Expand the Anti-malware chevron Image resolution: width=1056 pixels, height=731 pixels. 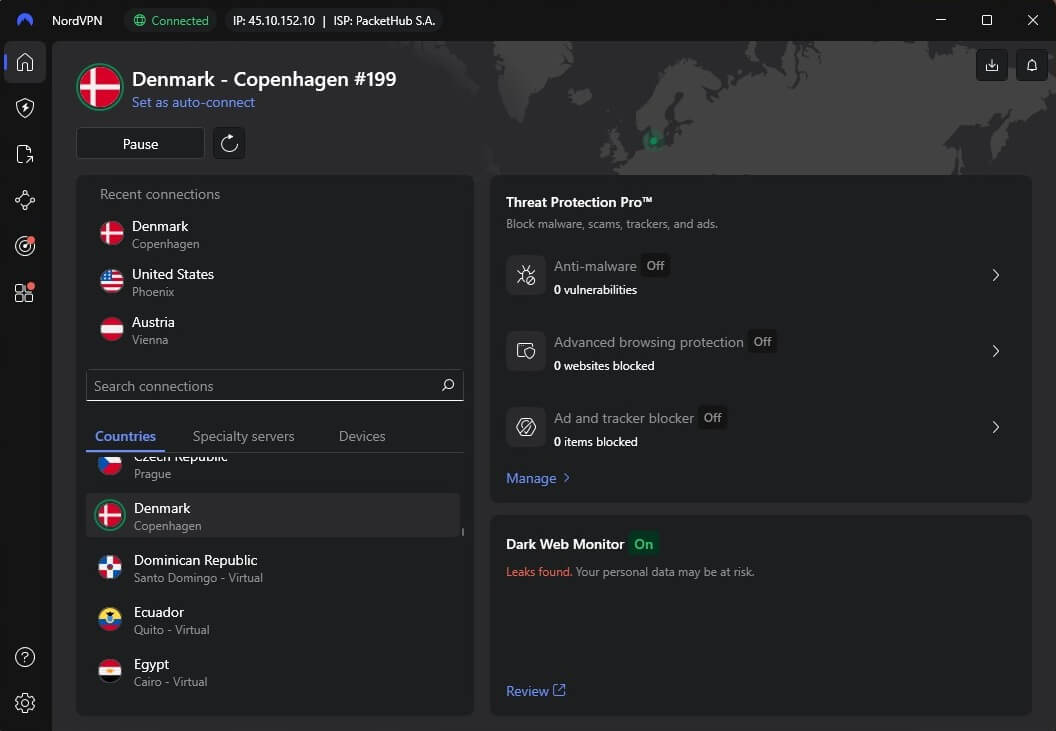995,275
